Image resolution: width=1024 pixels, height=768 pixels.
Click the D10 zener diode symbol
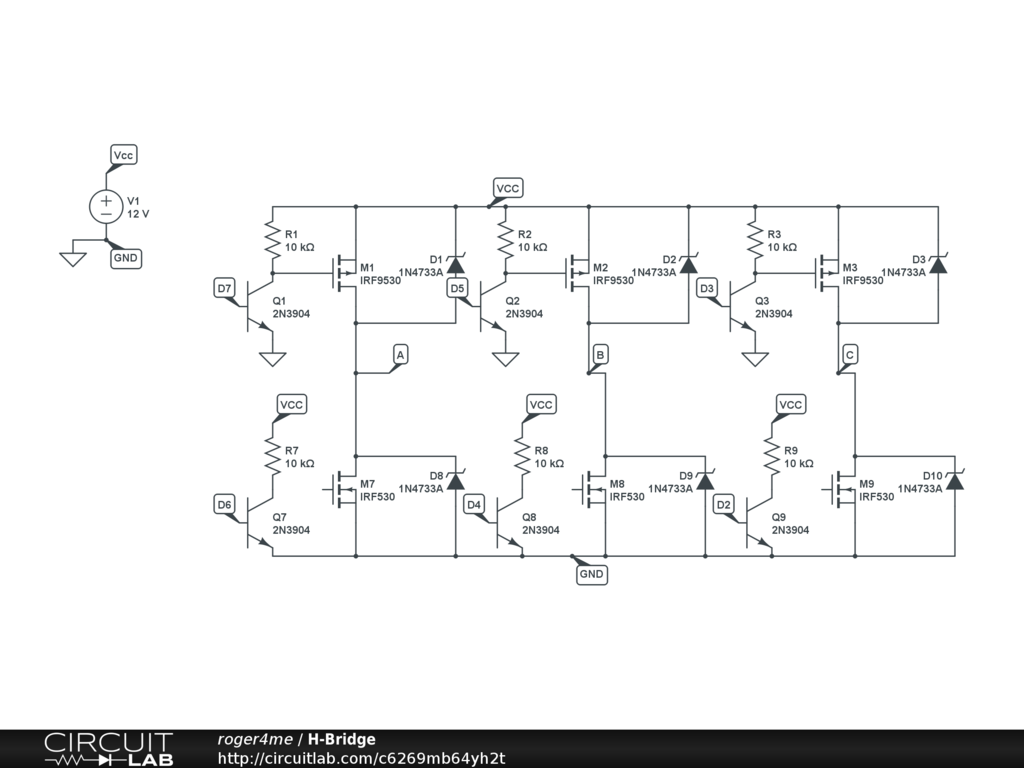(x=955, y=481)
